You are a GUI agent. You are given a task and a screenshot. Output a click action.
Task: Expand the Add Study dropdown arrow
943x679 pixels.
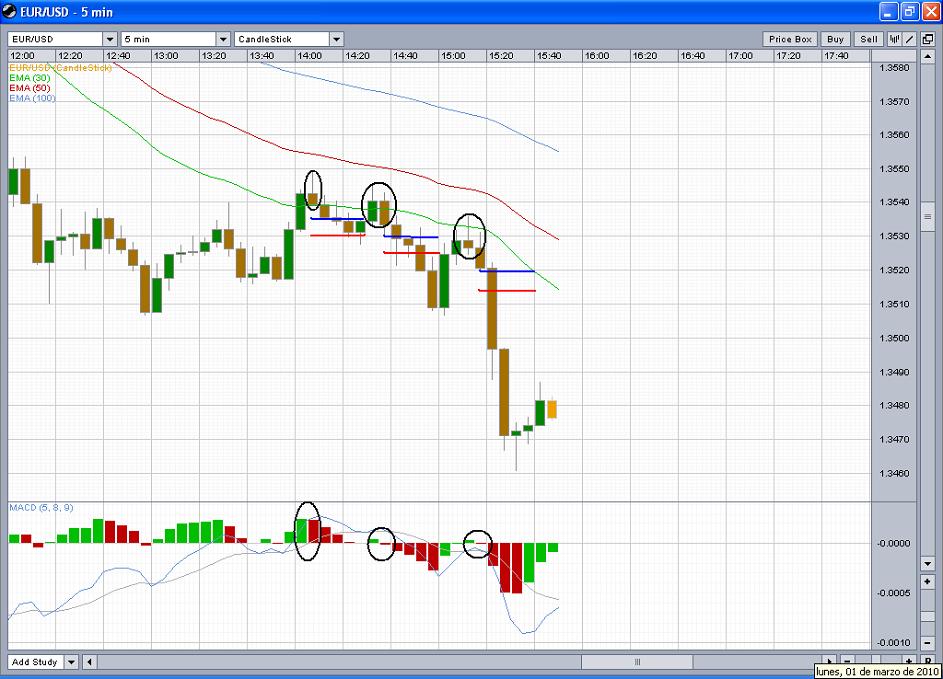(x=71, y=662)
